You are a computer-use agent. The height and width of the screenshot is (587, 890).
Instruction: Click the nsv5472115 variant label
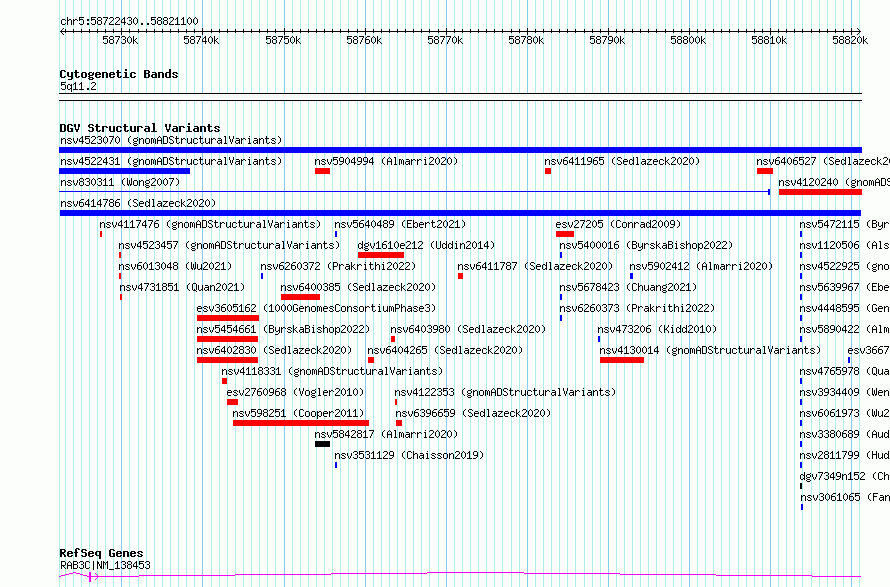tap(845, 224)
